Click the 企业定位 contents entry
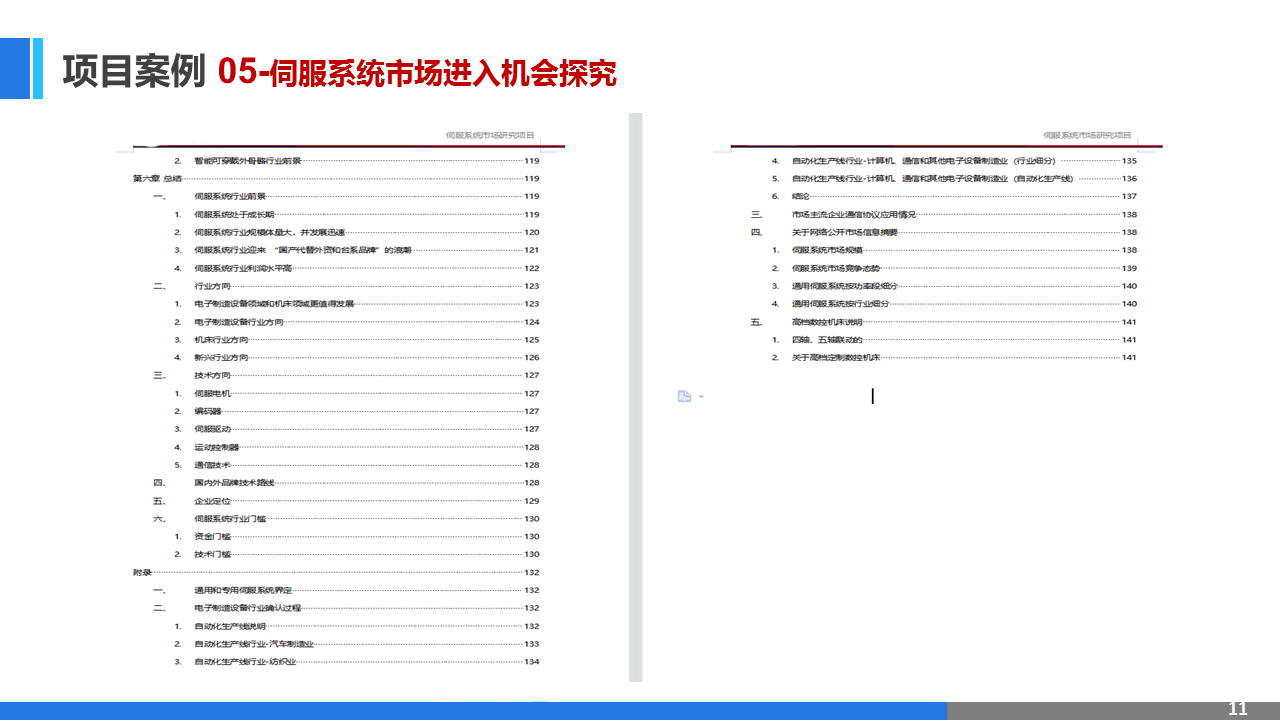The width and height of the screenshot is (1280, 720). tap(212, 501)
